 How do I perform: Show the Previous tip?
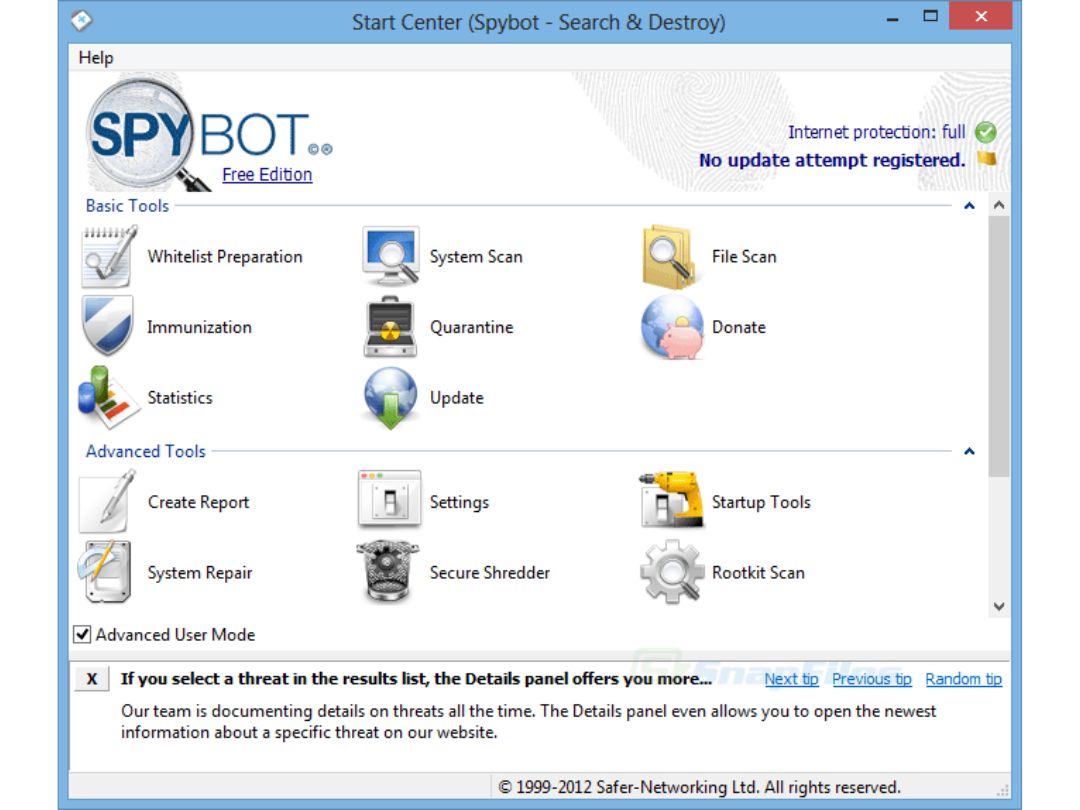(x=871, y=679)
